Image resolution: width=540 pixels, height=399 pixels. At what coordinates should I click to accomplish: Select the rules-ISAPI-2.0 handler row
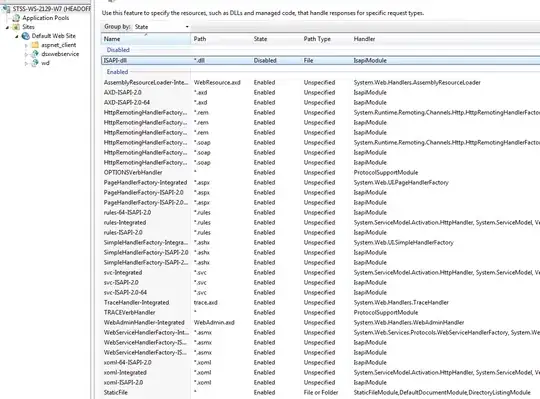click(x=321, y=232)
